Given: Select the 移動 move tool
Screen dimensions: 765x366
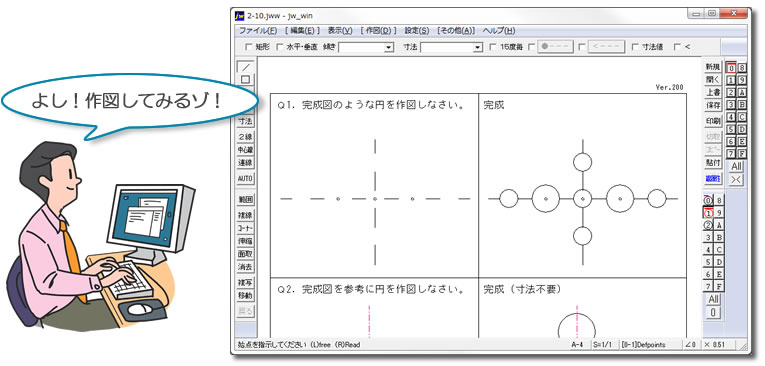Looking at the screenshot, I should [x=245, y=295].
